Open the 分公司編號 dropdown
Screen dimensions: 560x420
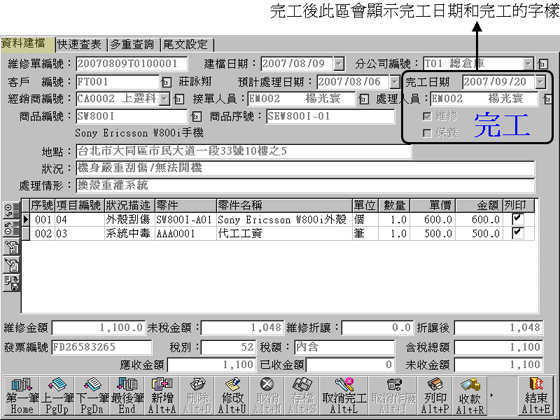528,64
